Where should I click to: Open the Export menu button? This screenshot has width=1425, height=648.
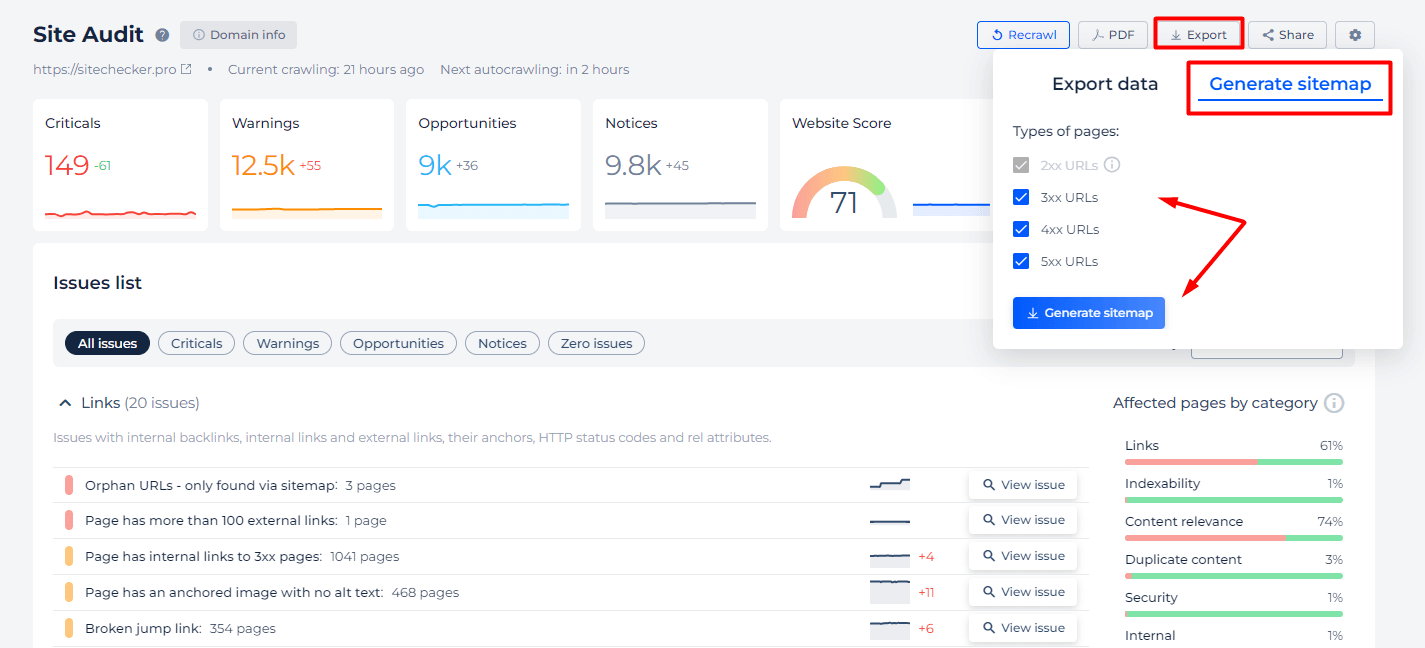click(1198, 35)
